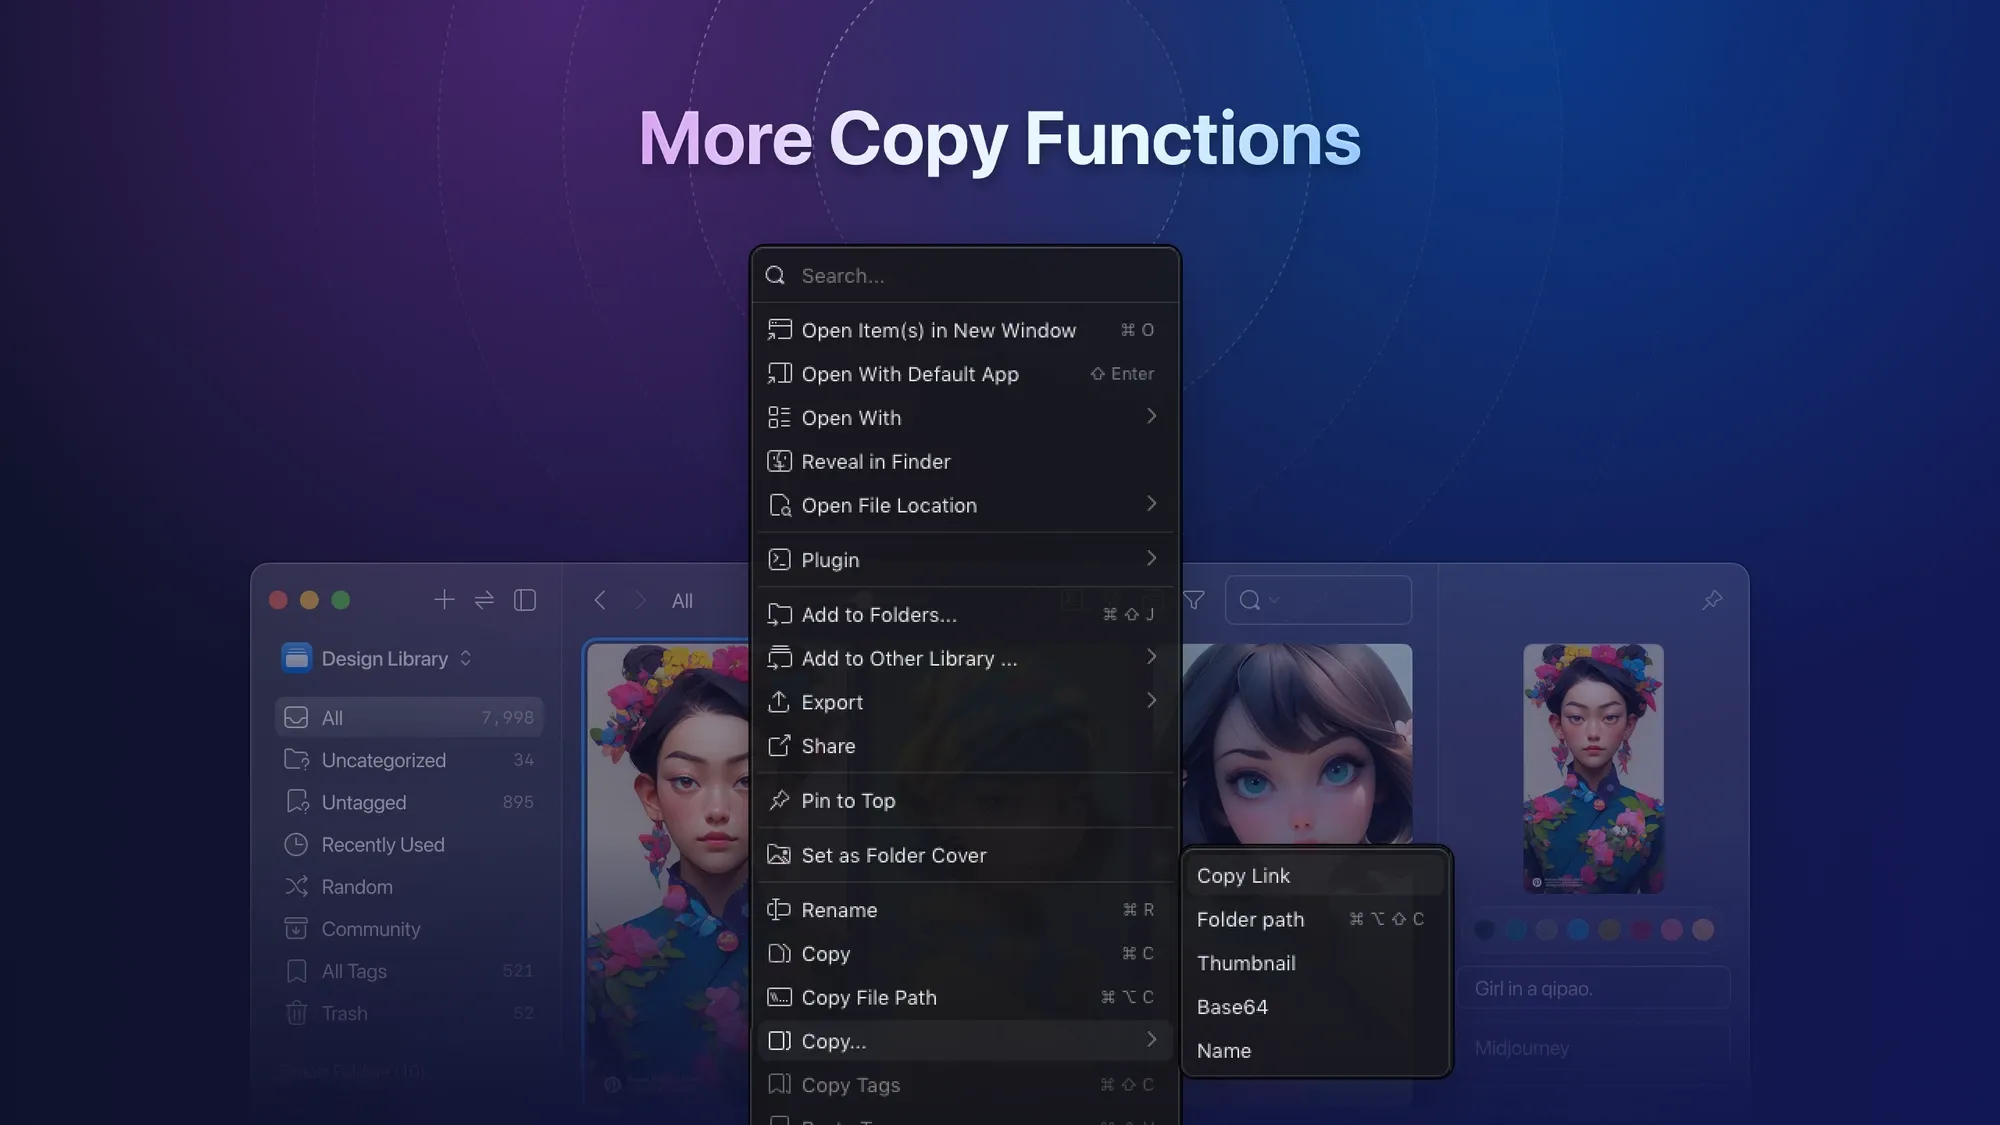Pick the magenta color swatch in the inspector
This screenshot has width=2000, height=1125.
(x=1640, y=930)
